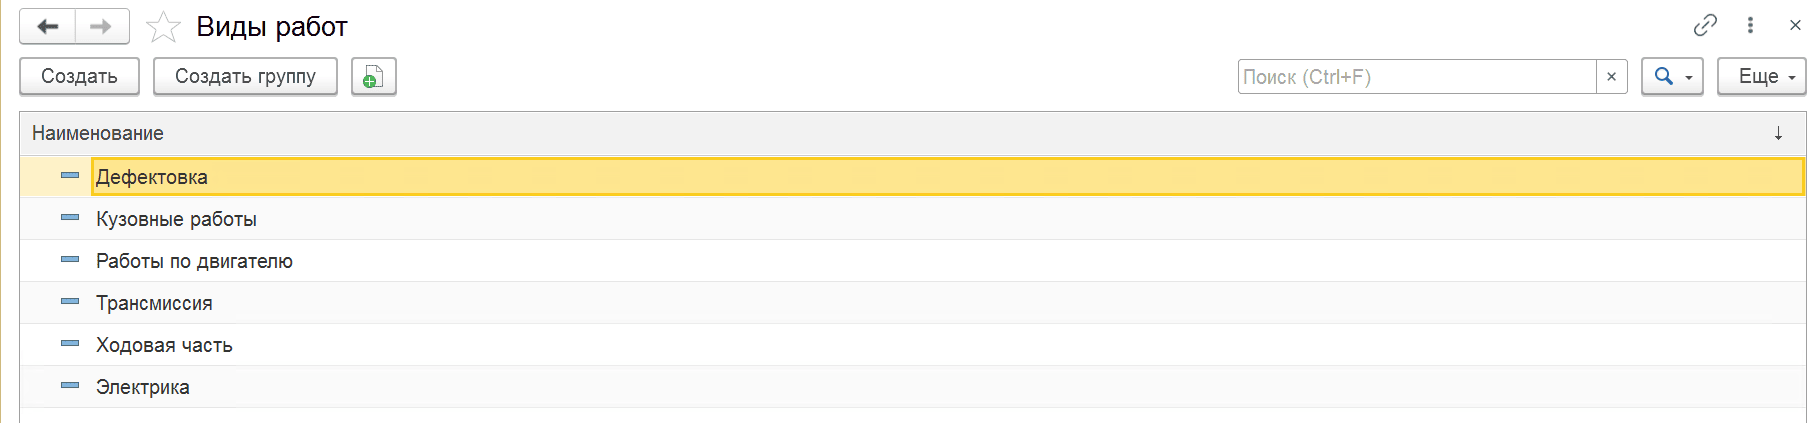Expand the Еще menu
Image resolution: width=1815 pixels, height=423 pixels.
pyautogui.click(x=1761, y=77)
